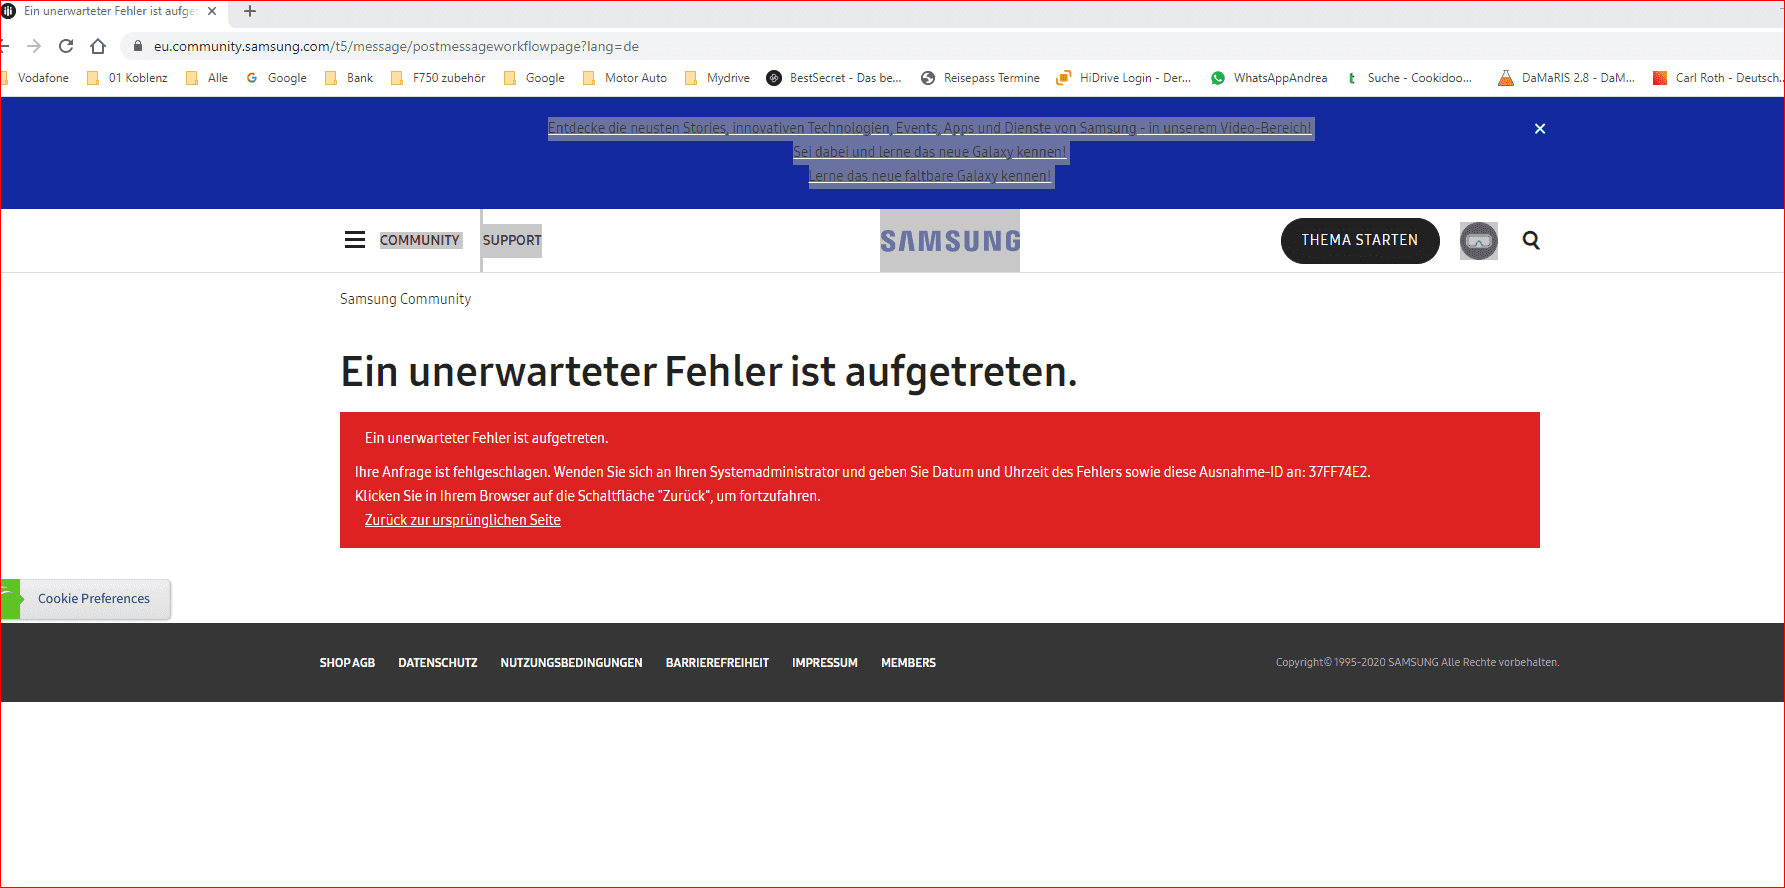1785x888 pixels.
Task: Click the browser forward arrow
Action: (34, 46)
